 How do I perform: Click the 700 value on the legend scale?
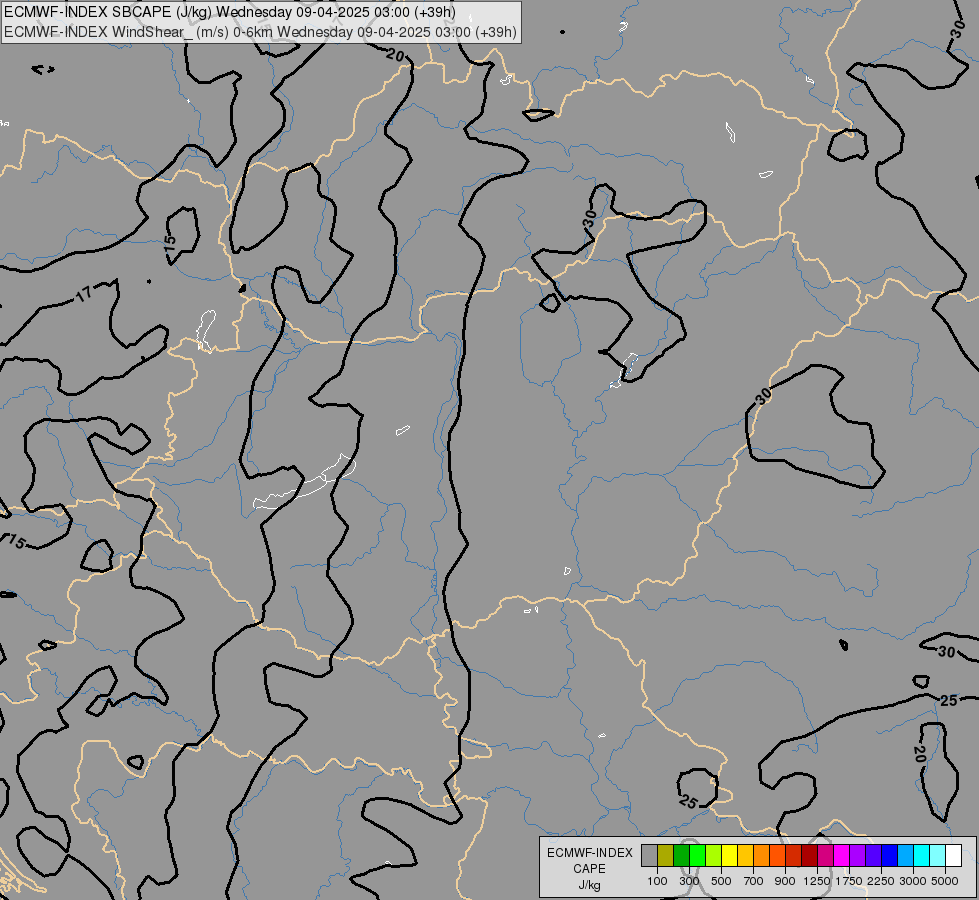[754, 881]
